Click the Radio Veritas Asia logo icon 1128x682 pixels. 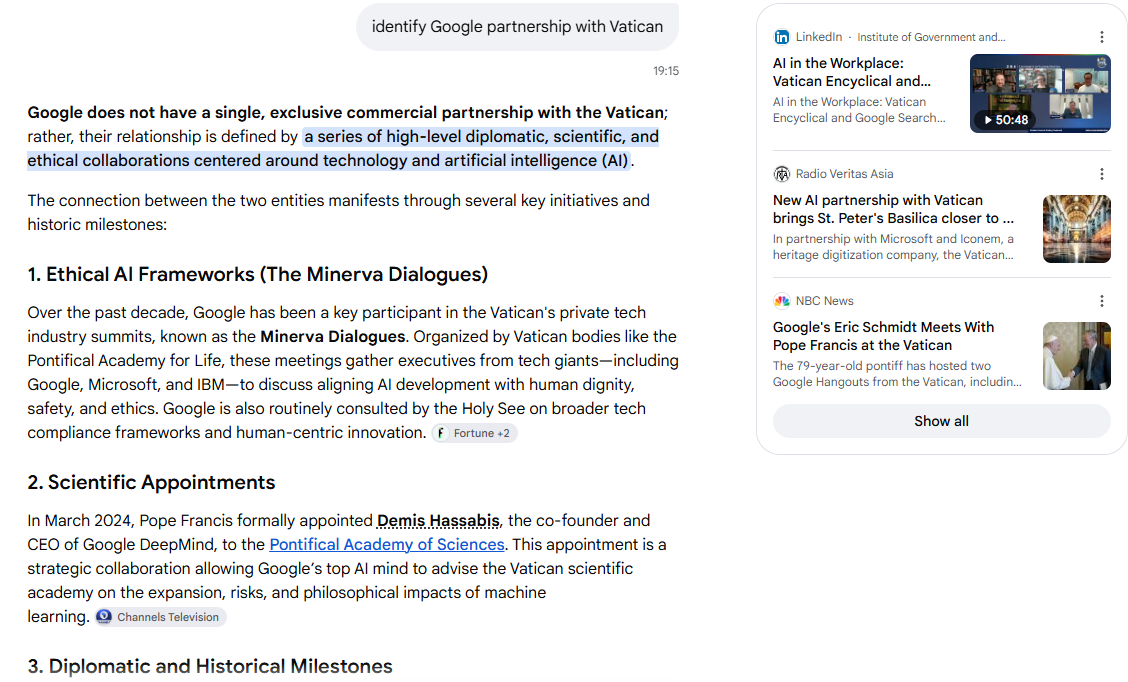click(x=781, y=174)
